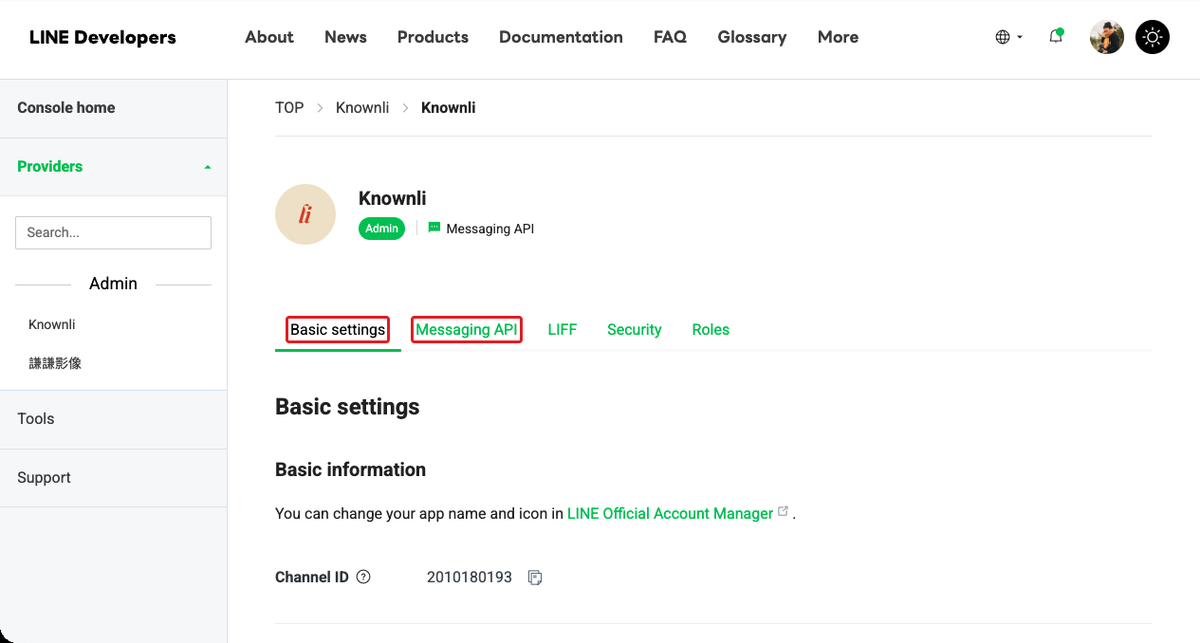Go to Console home

click(113, 108)
